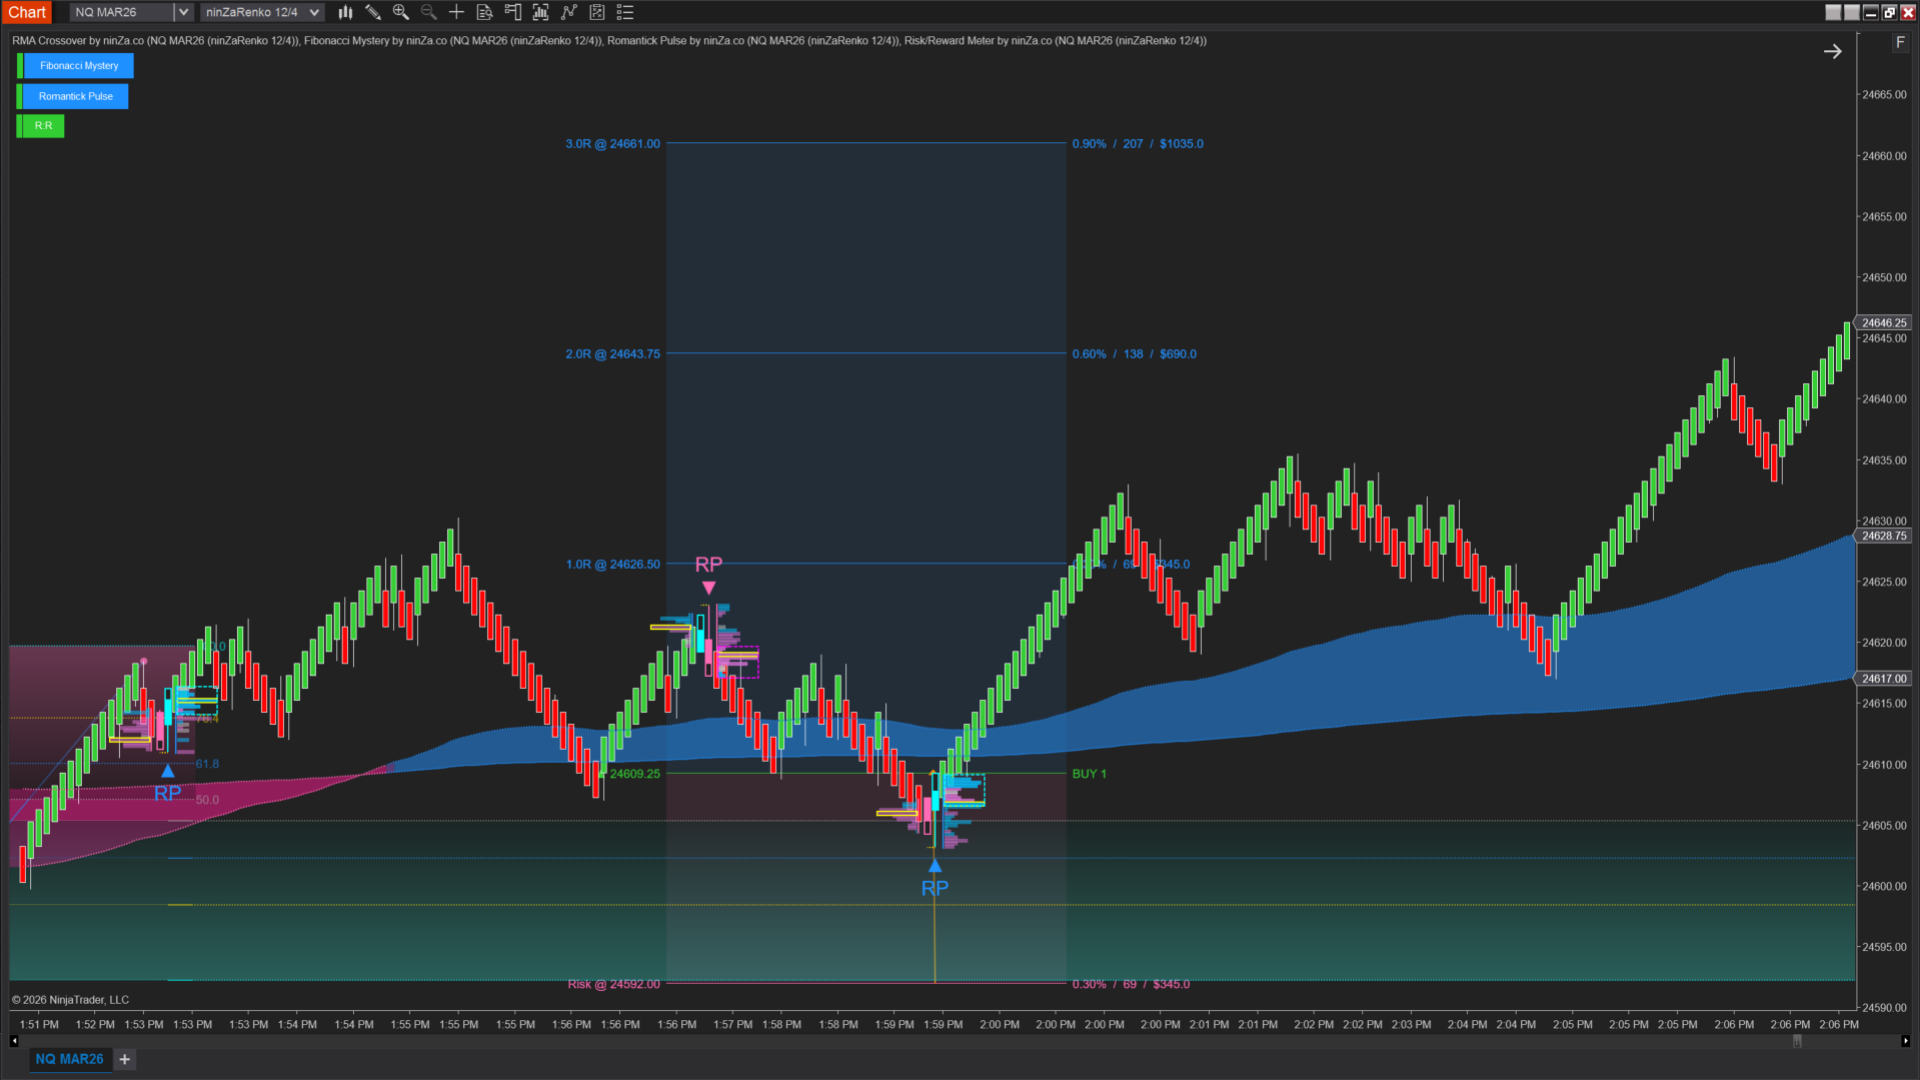Add a new chart tab with plus

(125, 1059)
